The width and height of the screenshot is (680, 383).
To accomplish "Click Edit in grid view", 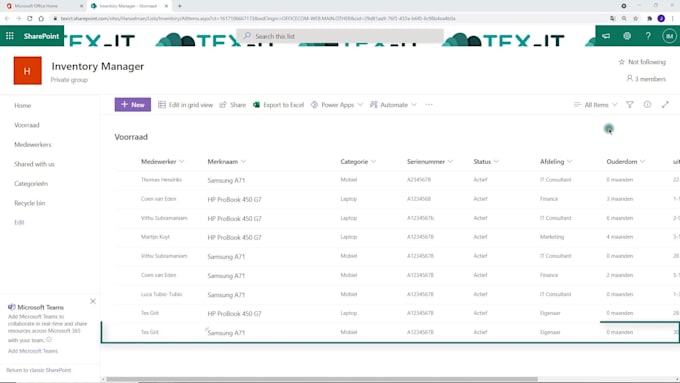I will 186,105.
